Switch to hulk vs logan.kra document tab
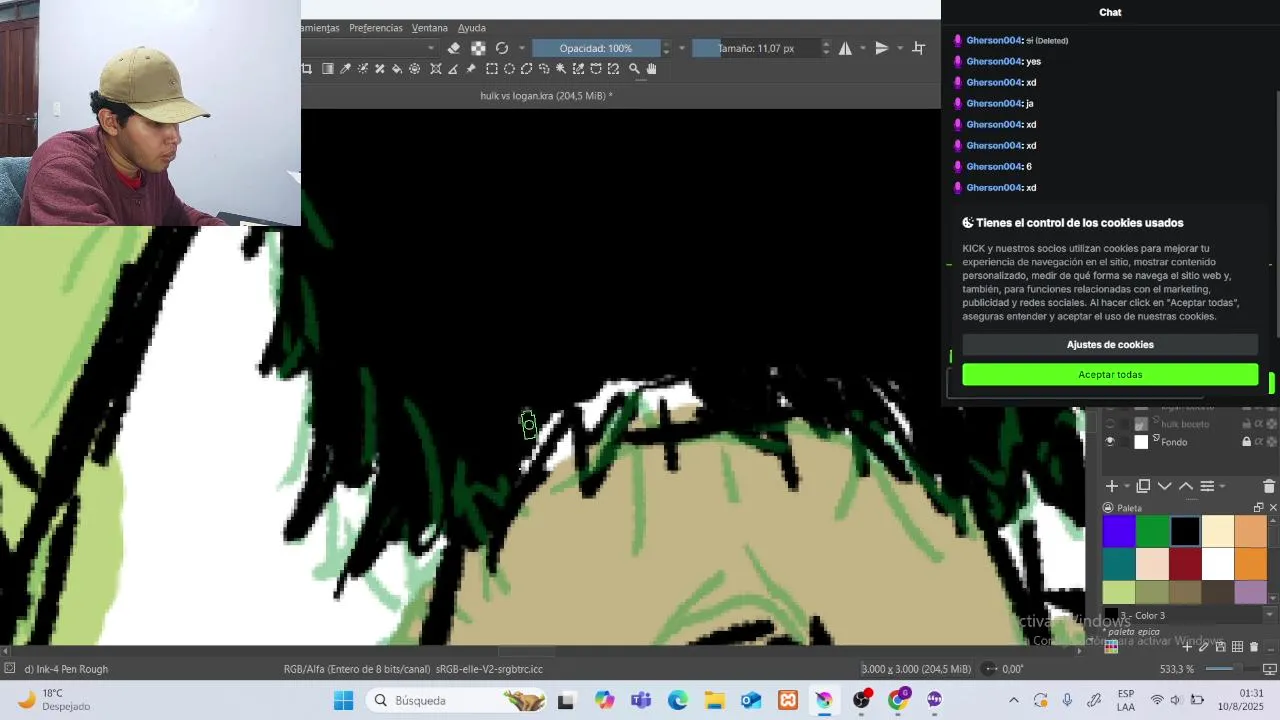The image size is (1280, 720). coord(546,96)
